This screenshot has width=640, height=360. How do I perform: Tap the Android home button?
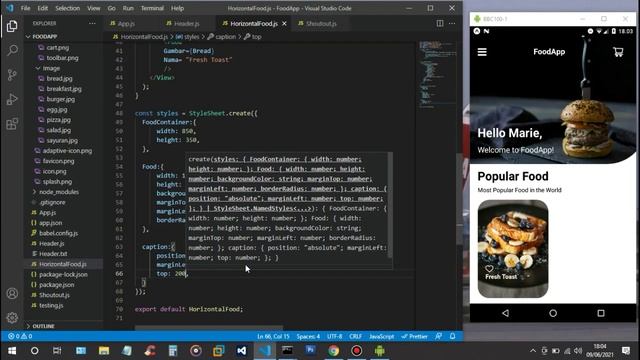click(x=553, y=313)
